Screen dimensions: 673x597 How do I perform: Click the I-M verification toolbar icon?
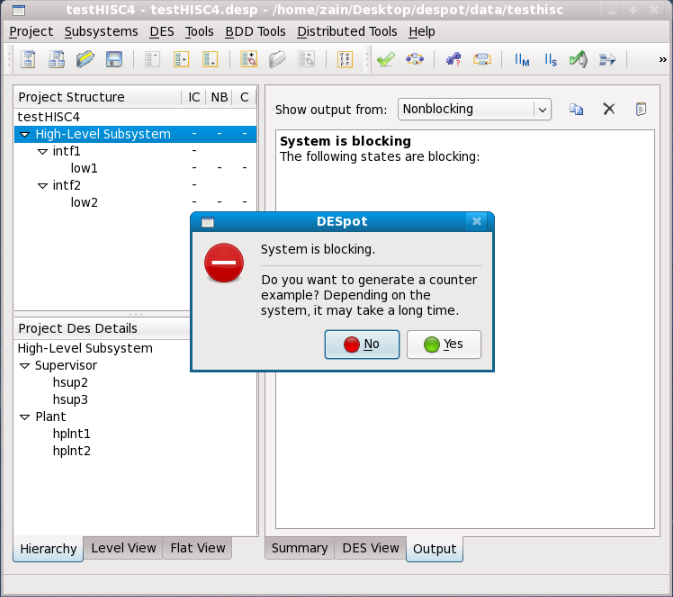click(522, 60)
